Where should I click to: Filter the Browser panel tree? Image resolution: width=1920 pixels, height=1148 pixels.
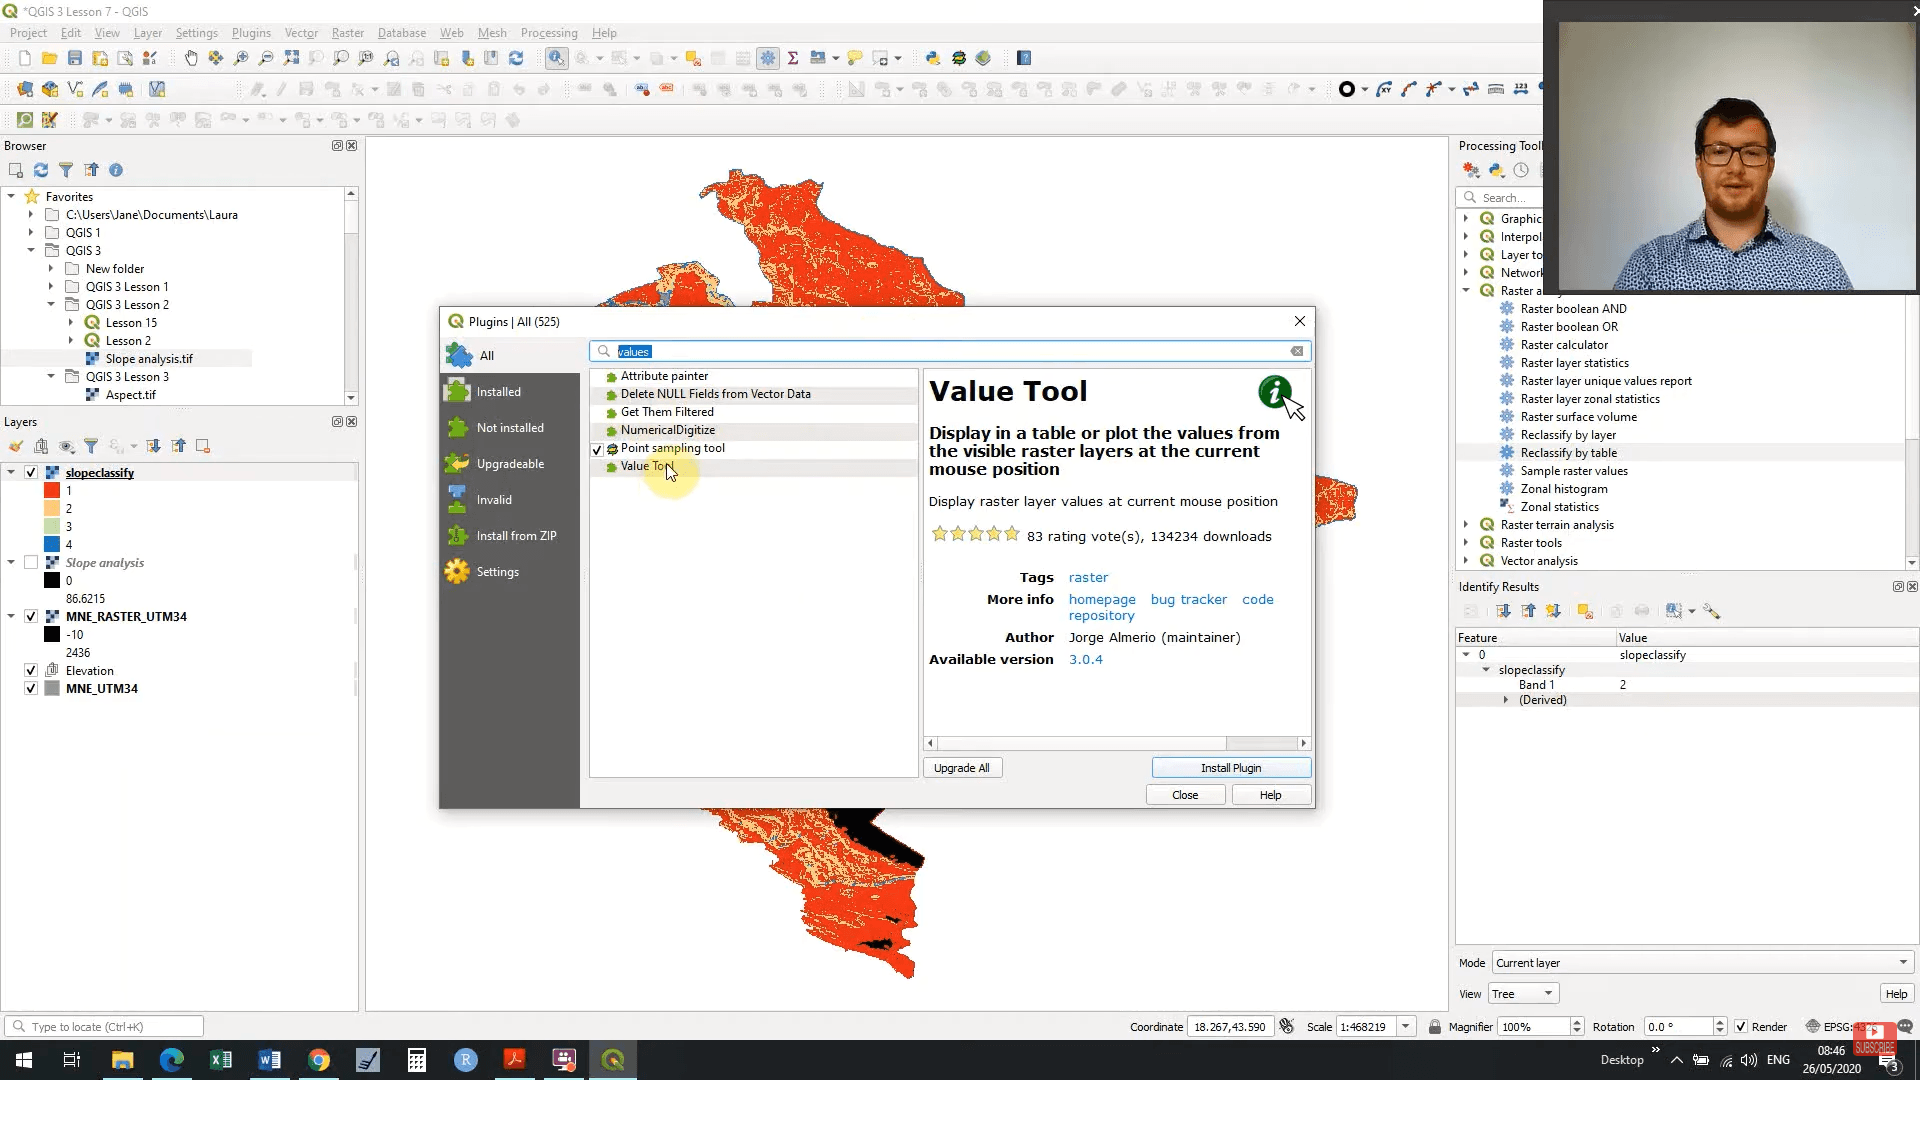point(66,170)
